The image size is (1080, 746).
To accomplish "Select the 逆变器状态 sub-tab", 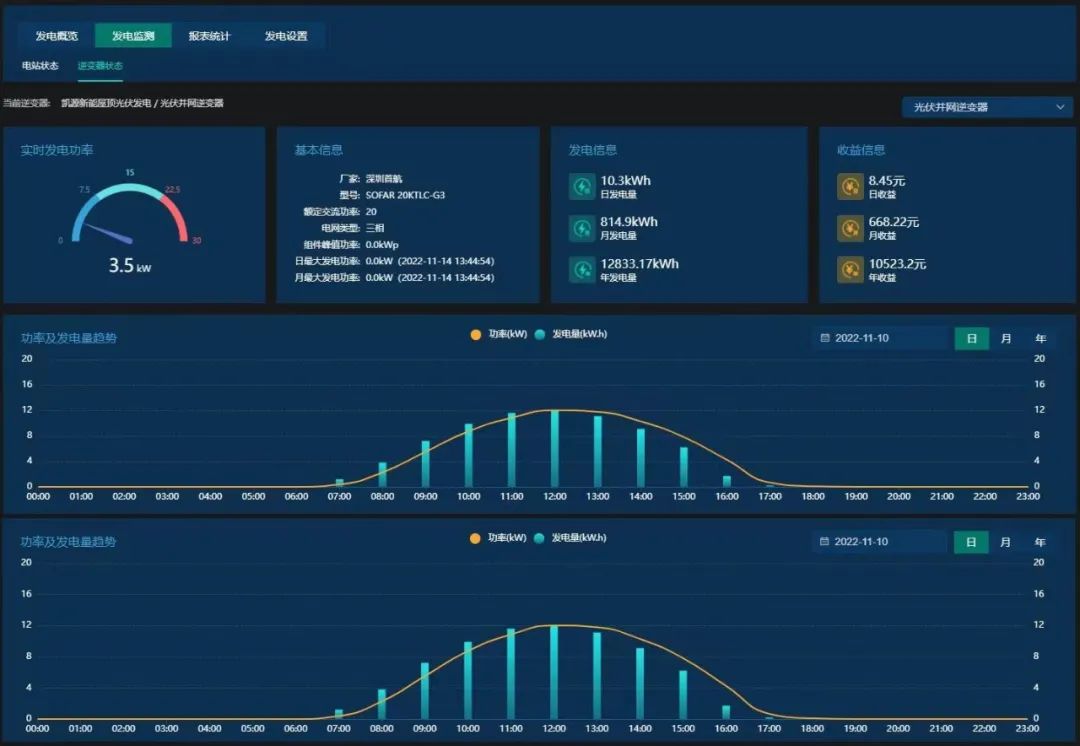I will pyautogui.click(x=100, y=65).
